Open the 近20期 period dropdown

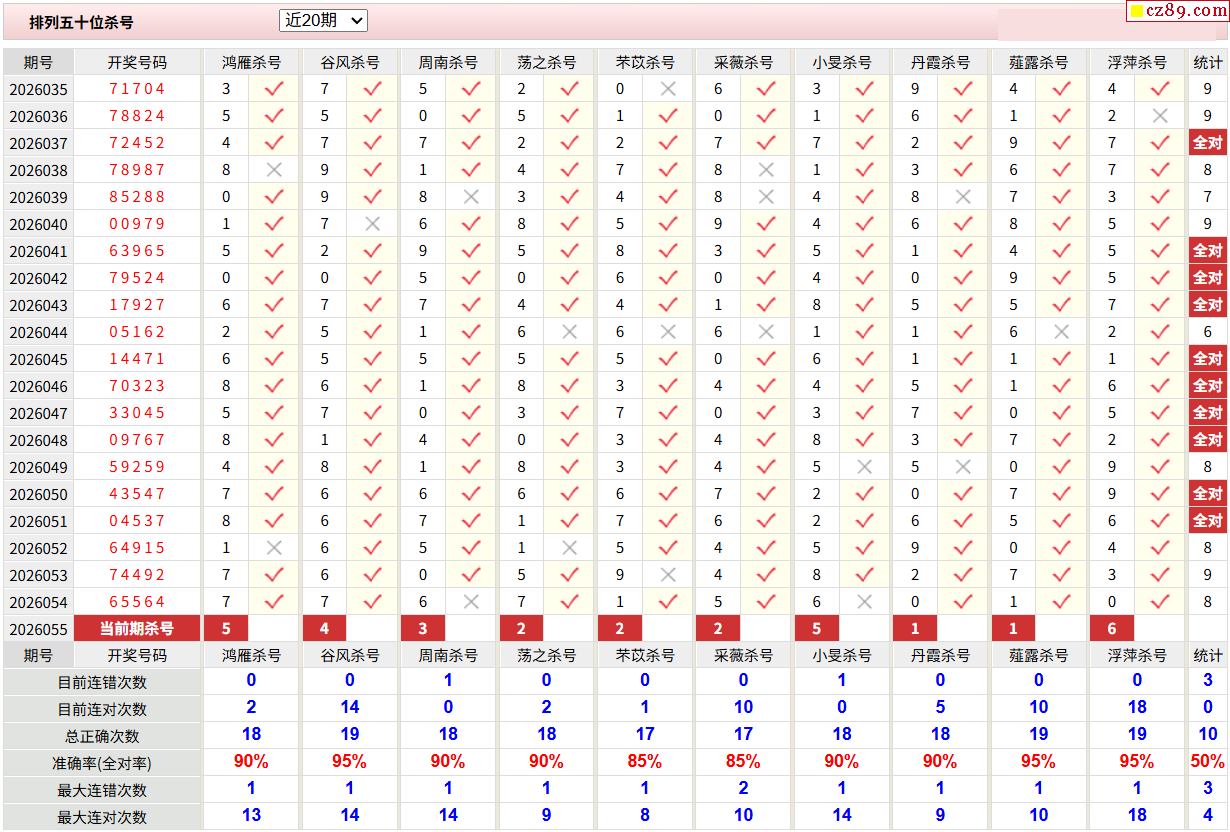[x=323, y=20]
